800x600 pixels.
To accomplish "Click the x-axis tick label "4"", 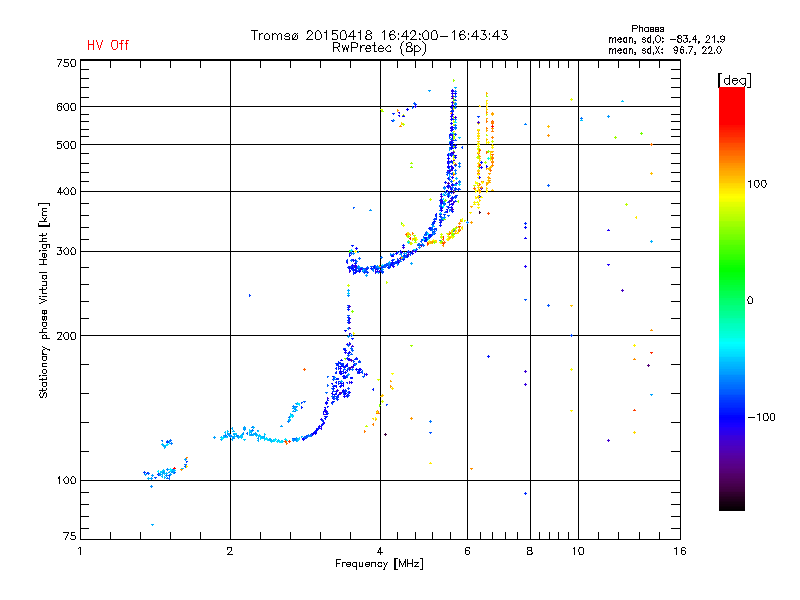I will click(380, 551).
